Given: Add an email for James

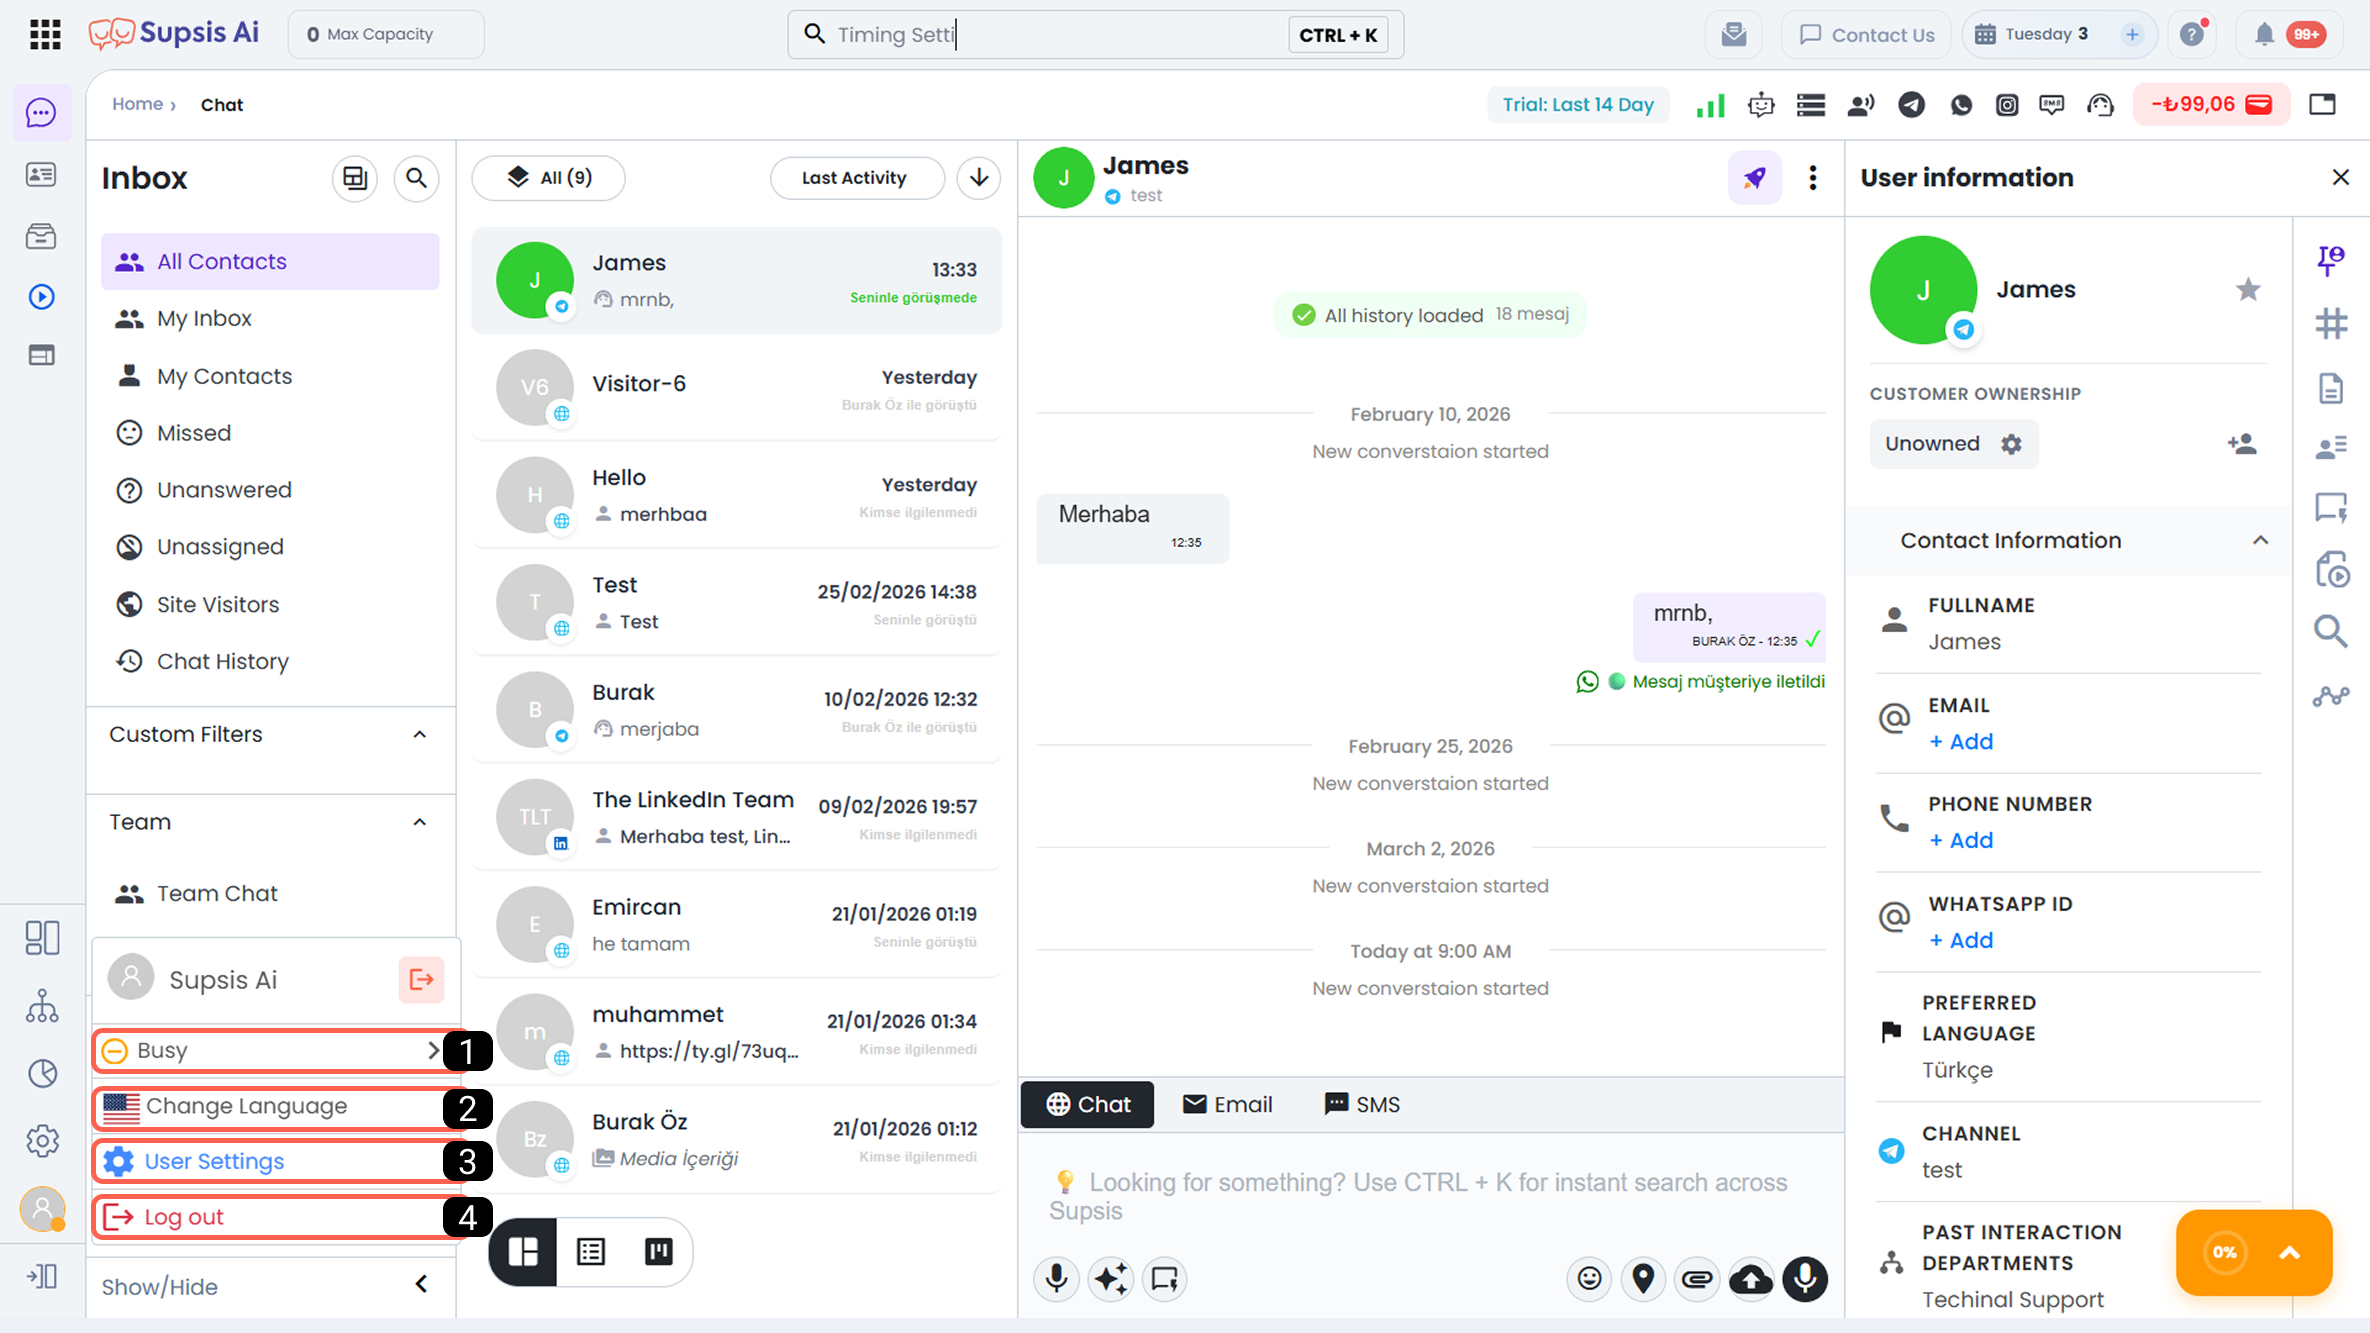Looking at the screenshot, I should pos(1961,742).
